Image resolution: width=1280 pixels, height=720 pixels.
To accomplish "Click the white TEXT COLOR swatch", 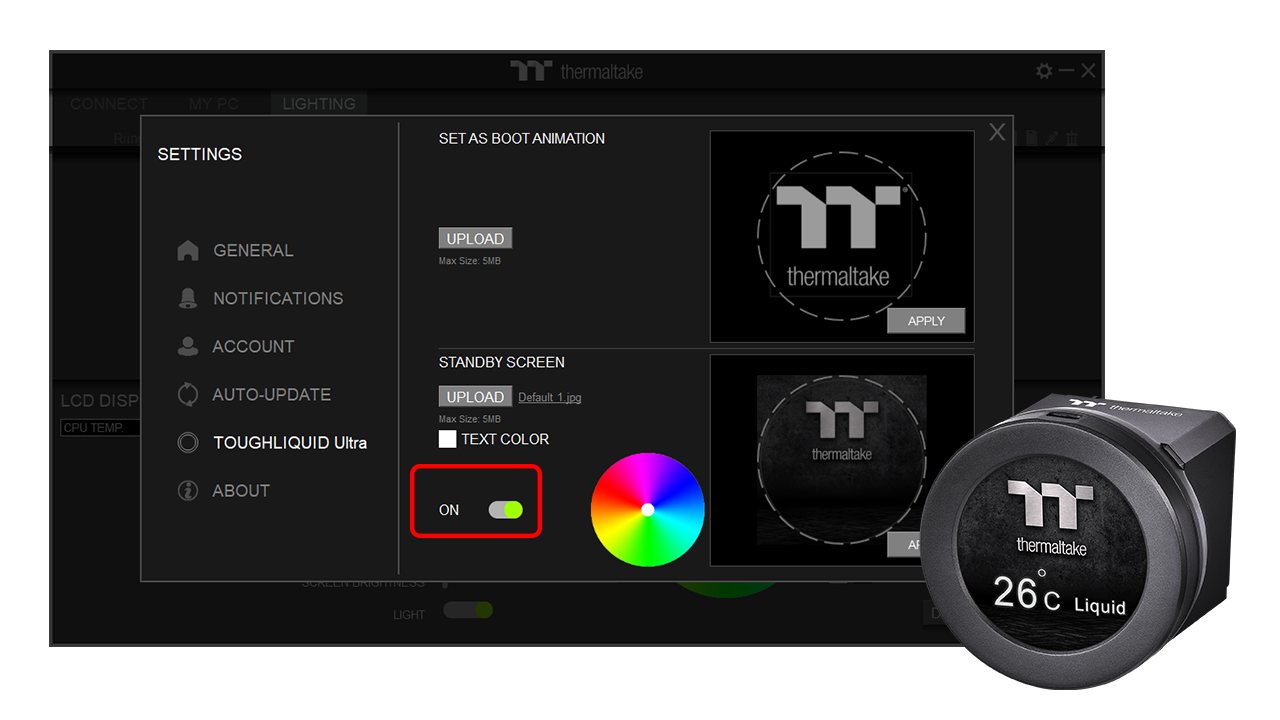I will click(447, 439).
